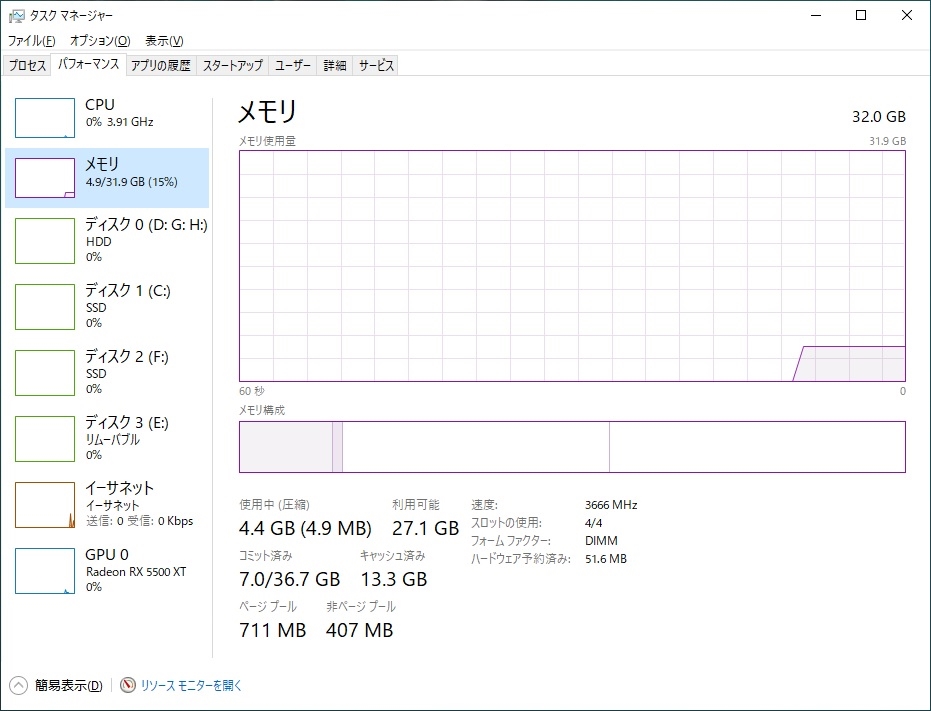
Task: Click the 711 MB paged pool value
Action: (273, 630)
